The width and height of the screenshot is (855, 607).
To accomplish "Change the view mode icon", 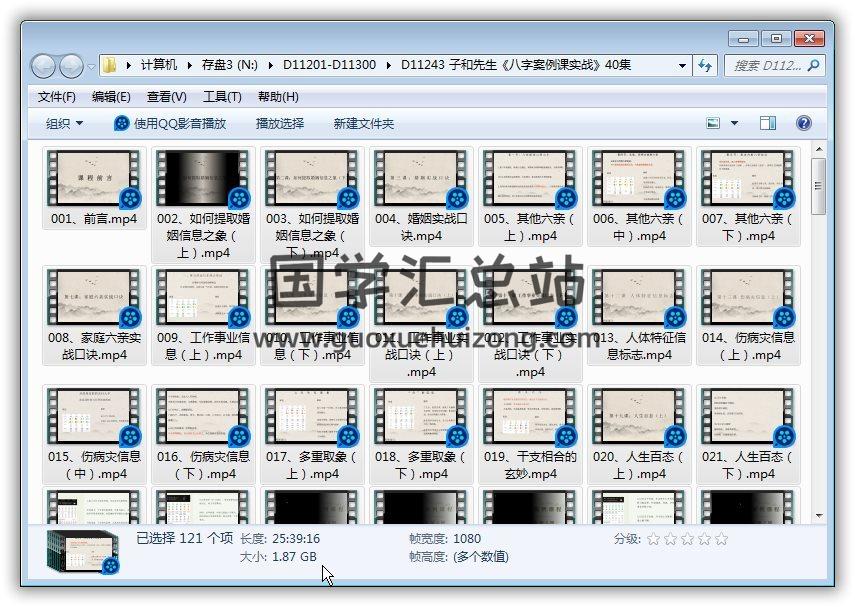I will point(713,123).
